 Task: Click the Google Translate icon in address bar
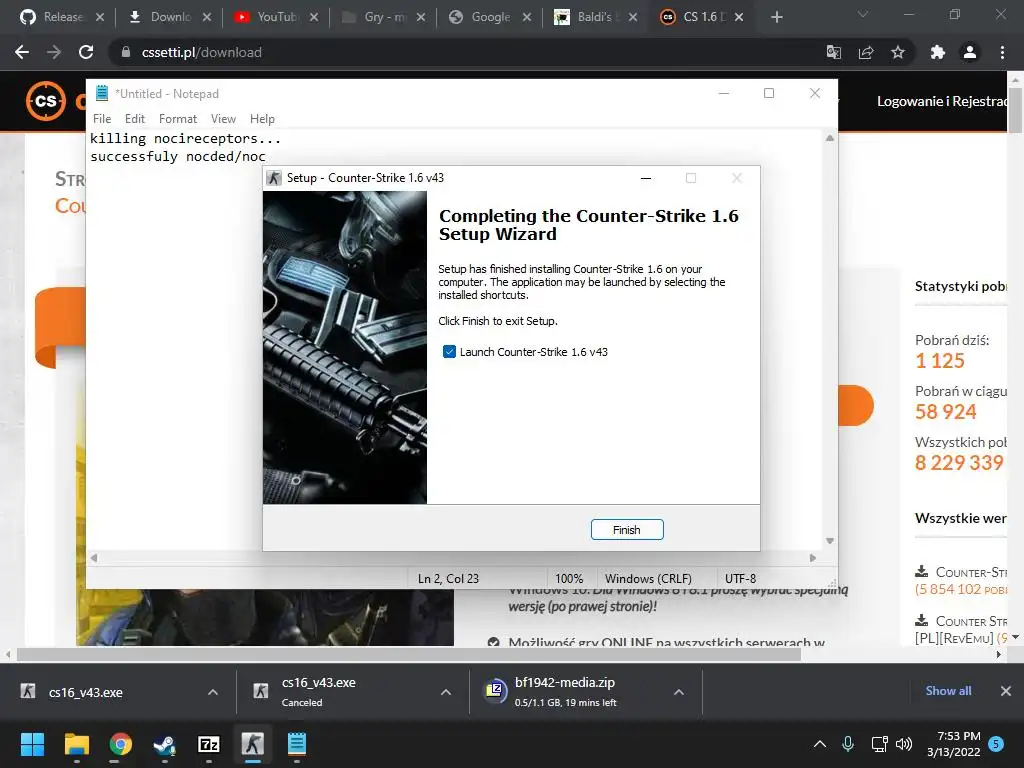(834, 52)
